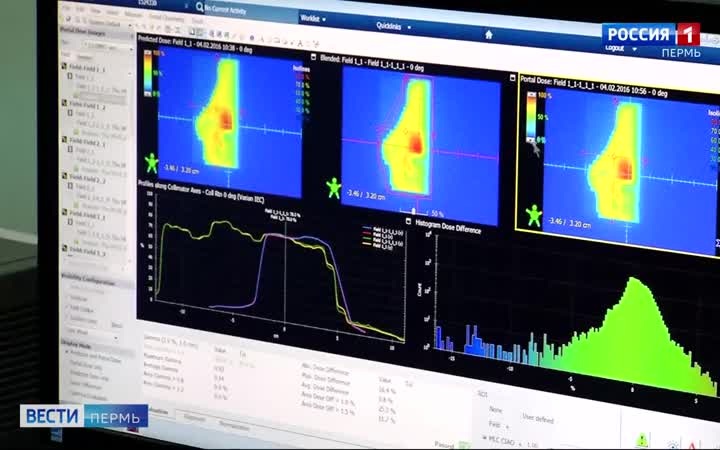Click the Display Mode section header

(76, 344)
